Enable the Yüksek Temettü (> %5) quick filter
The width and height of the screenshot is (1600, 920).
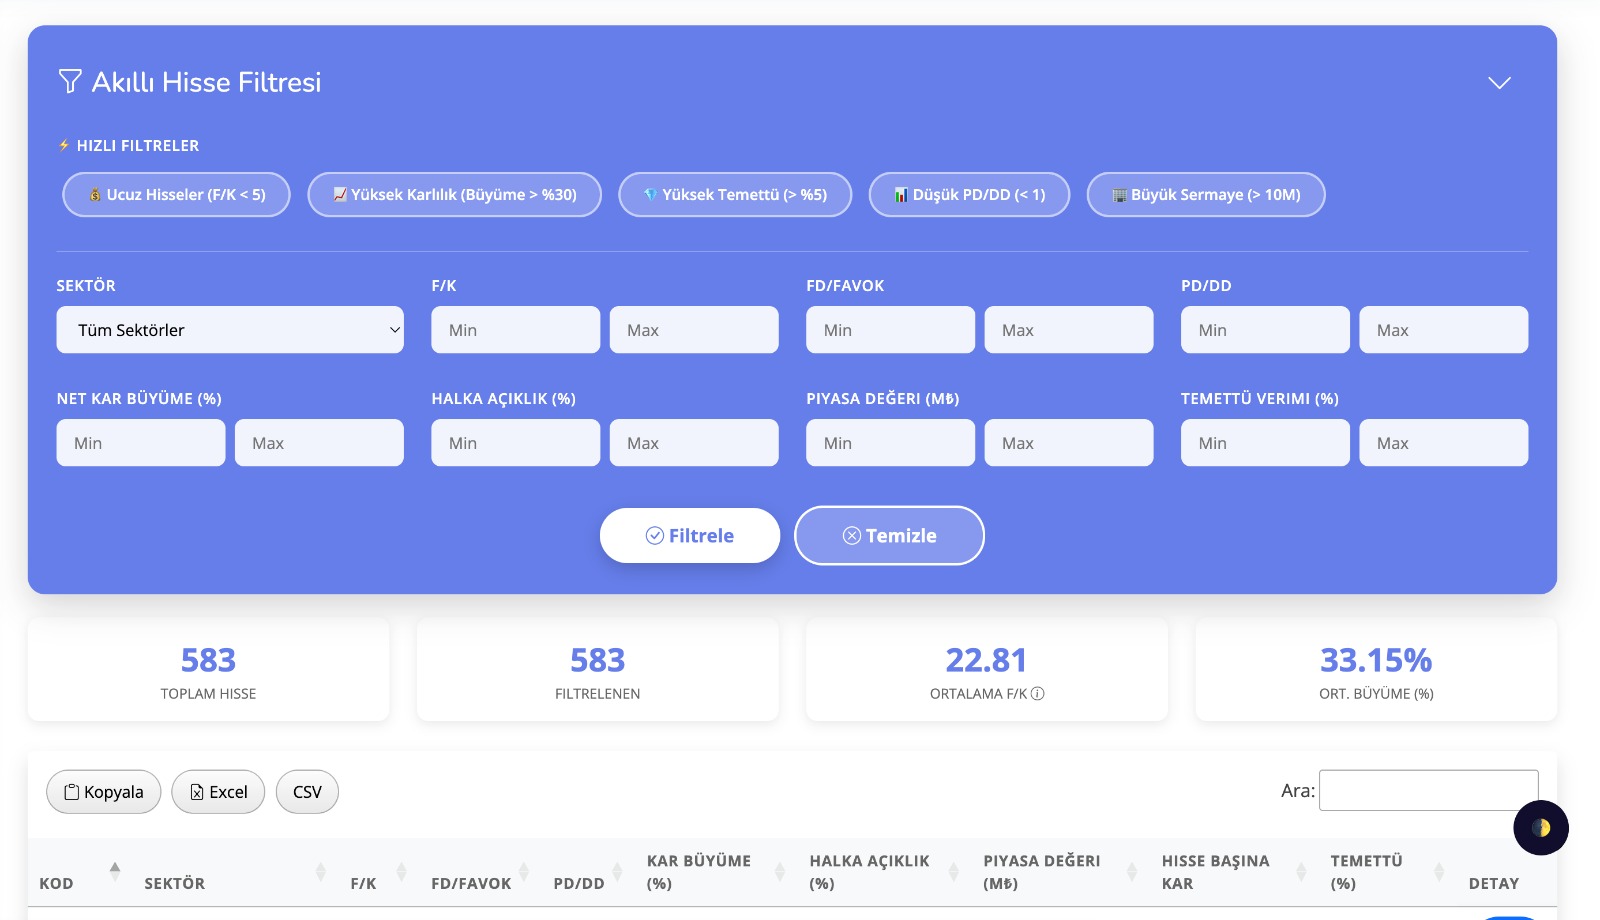tap(735, 194)
